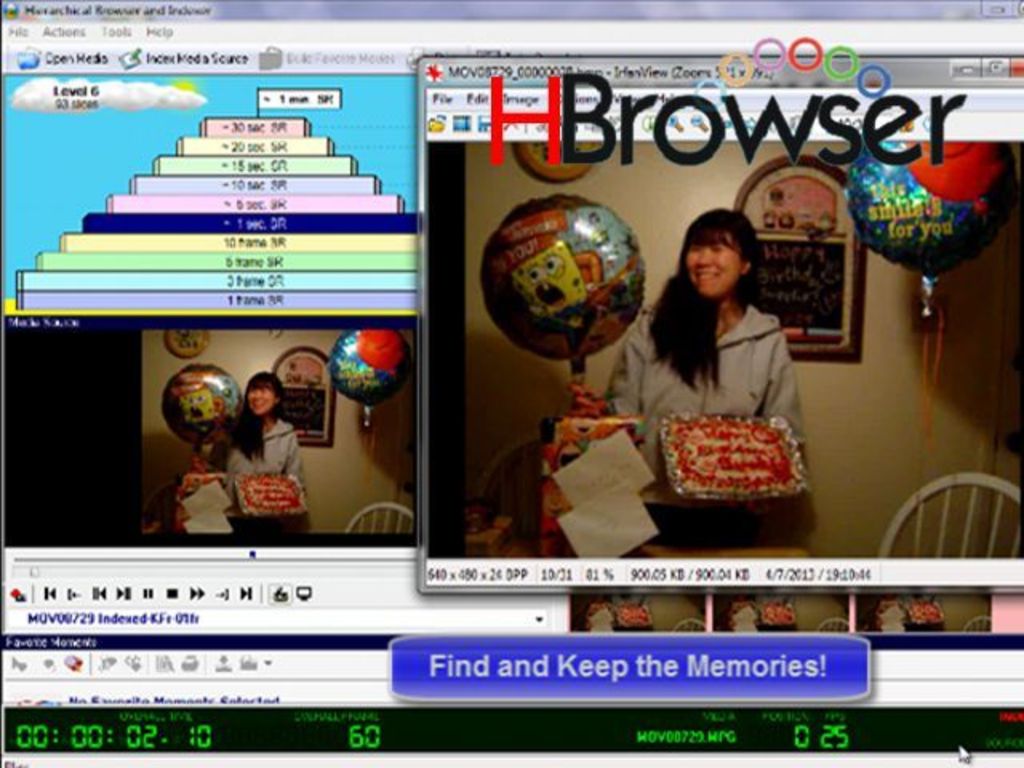Click the Media Source video preview
The image size is (1024, 768).
(x=210, y=436)
